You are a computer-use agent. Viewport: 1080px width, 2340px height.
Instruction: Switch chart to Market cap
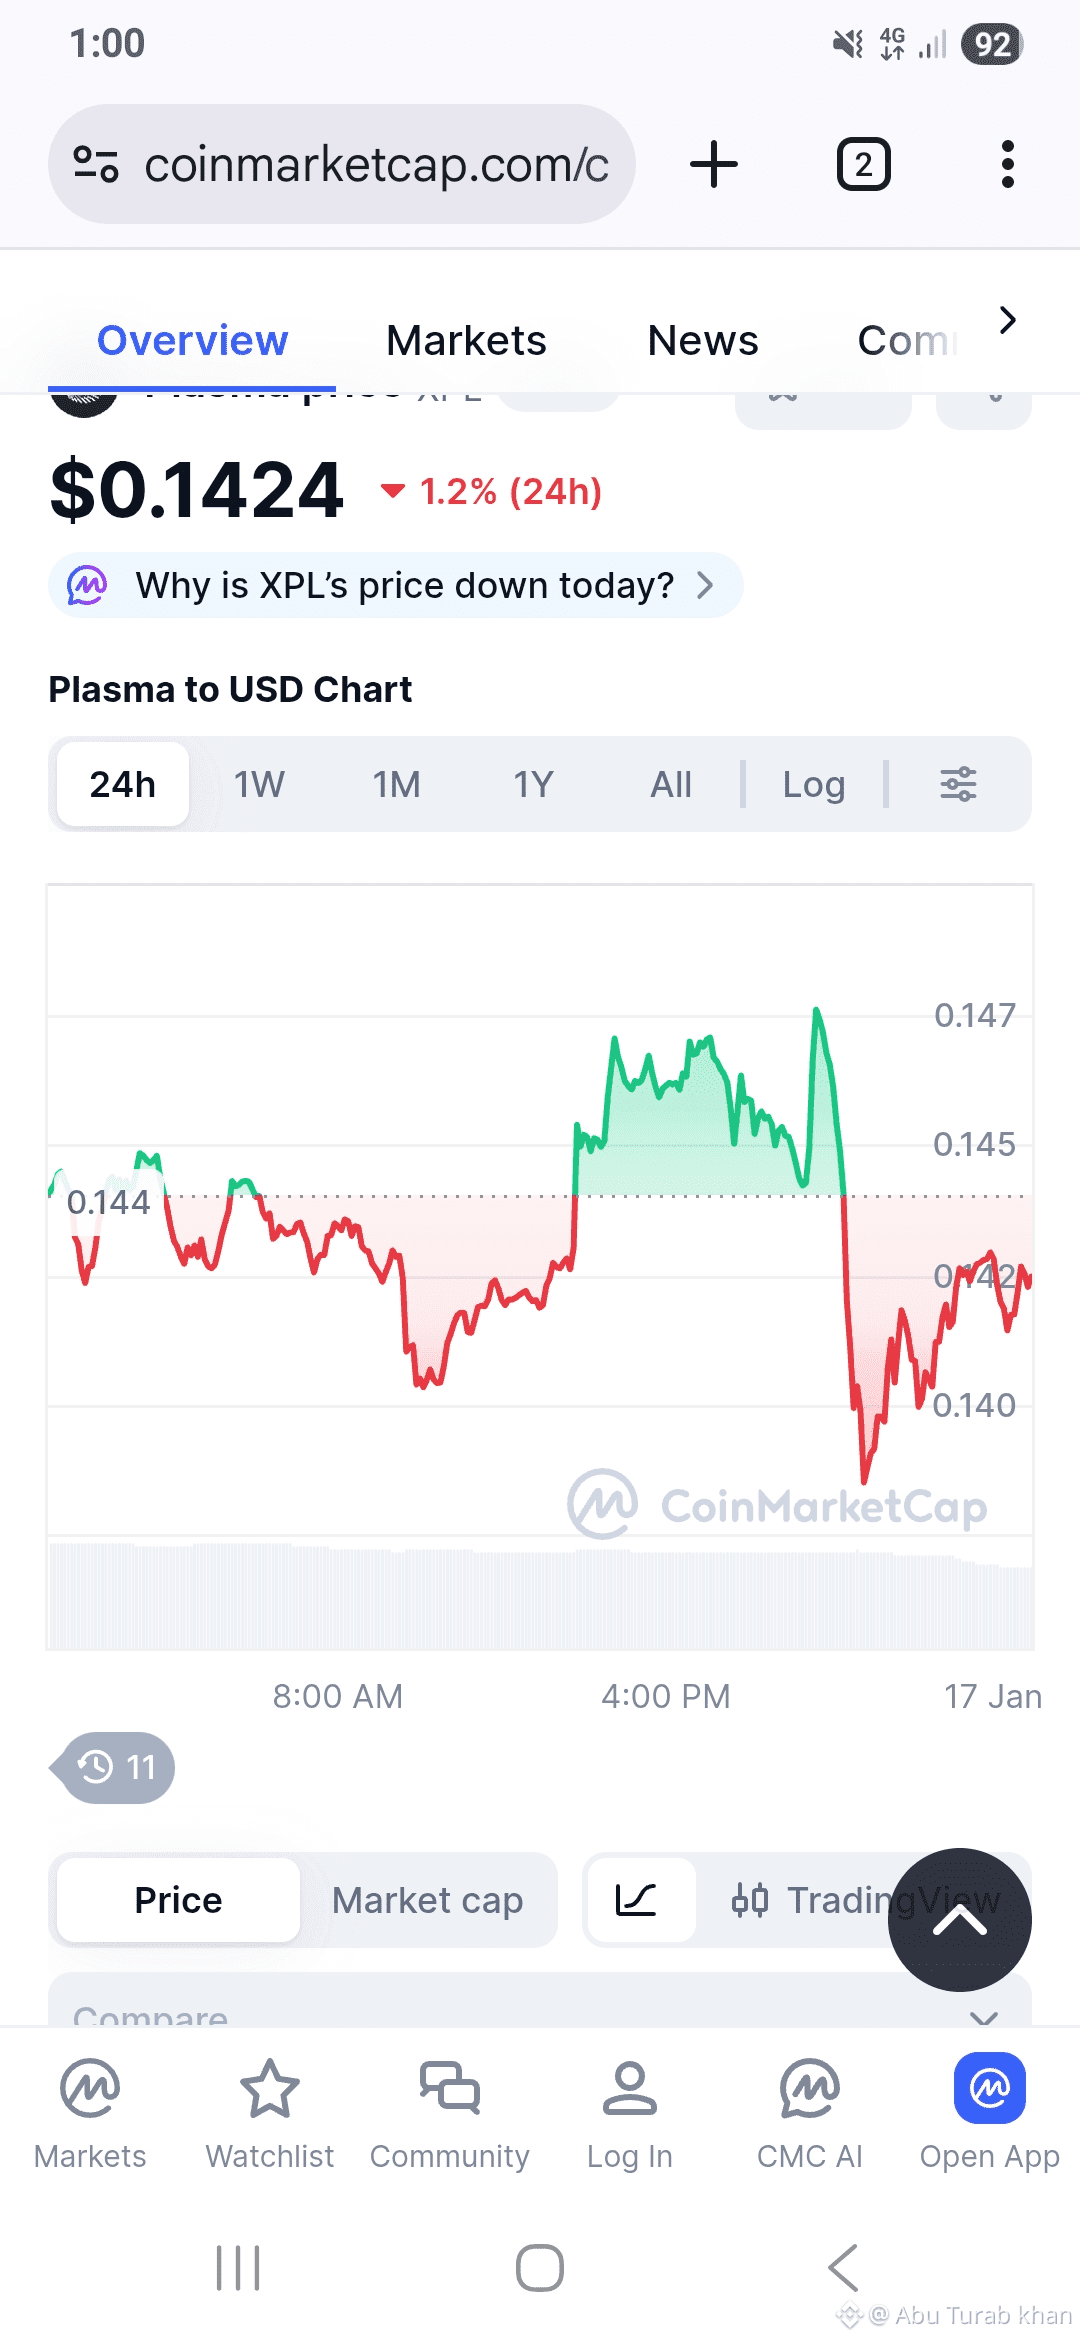pyautogui.click(x=427, y=1899)
